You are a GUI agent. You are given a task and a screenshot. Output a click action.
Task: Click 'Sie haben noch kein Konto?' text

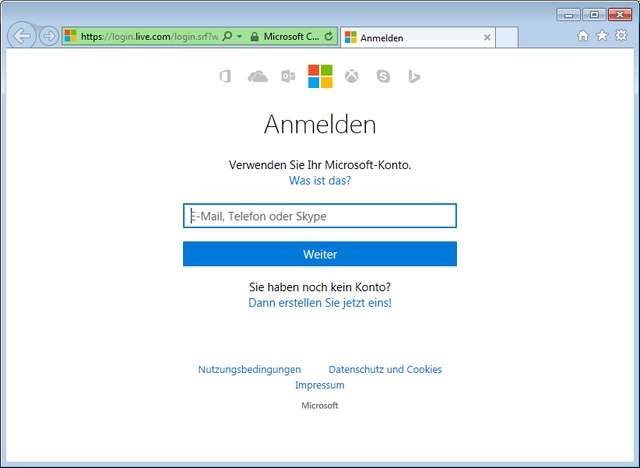pyautogui.click(x=320, y=287)
